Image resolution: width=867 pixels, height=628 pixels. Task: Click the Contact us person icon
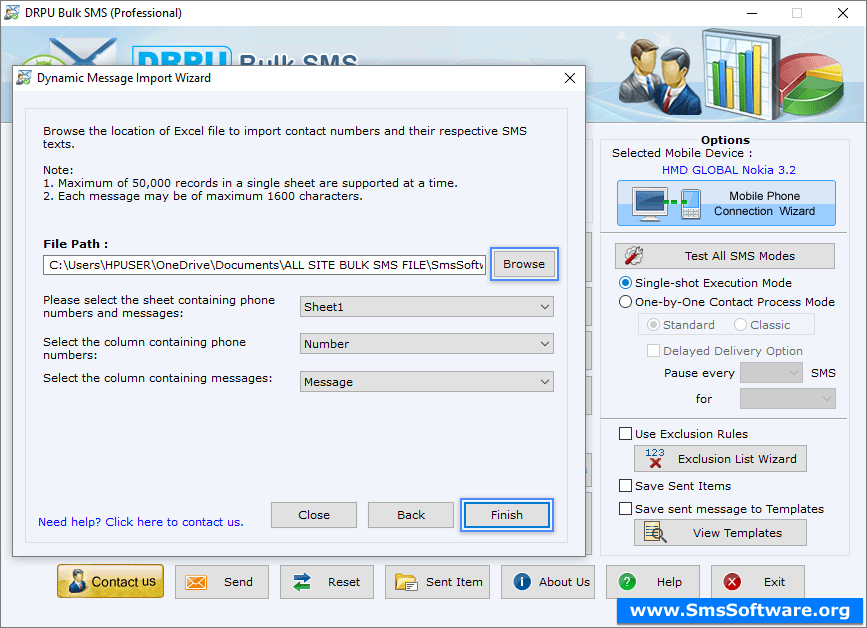(x=77, y=581)
